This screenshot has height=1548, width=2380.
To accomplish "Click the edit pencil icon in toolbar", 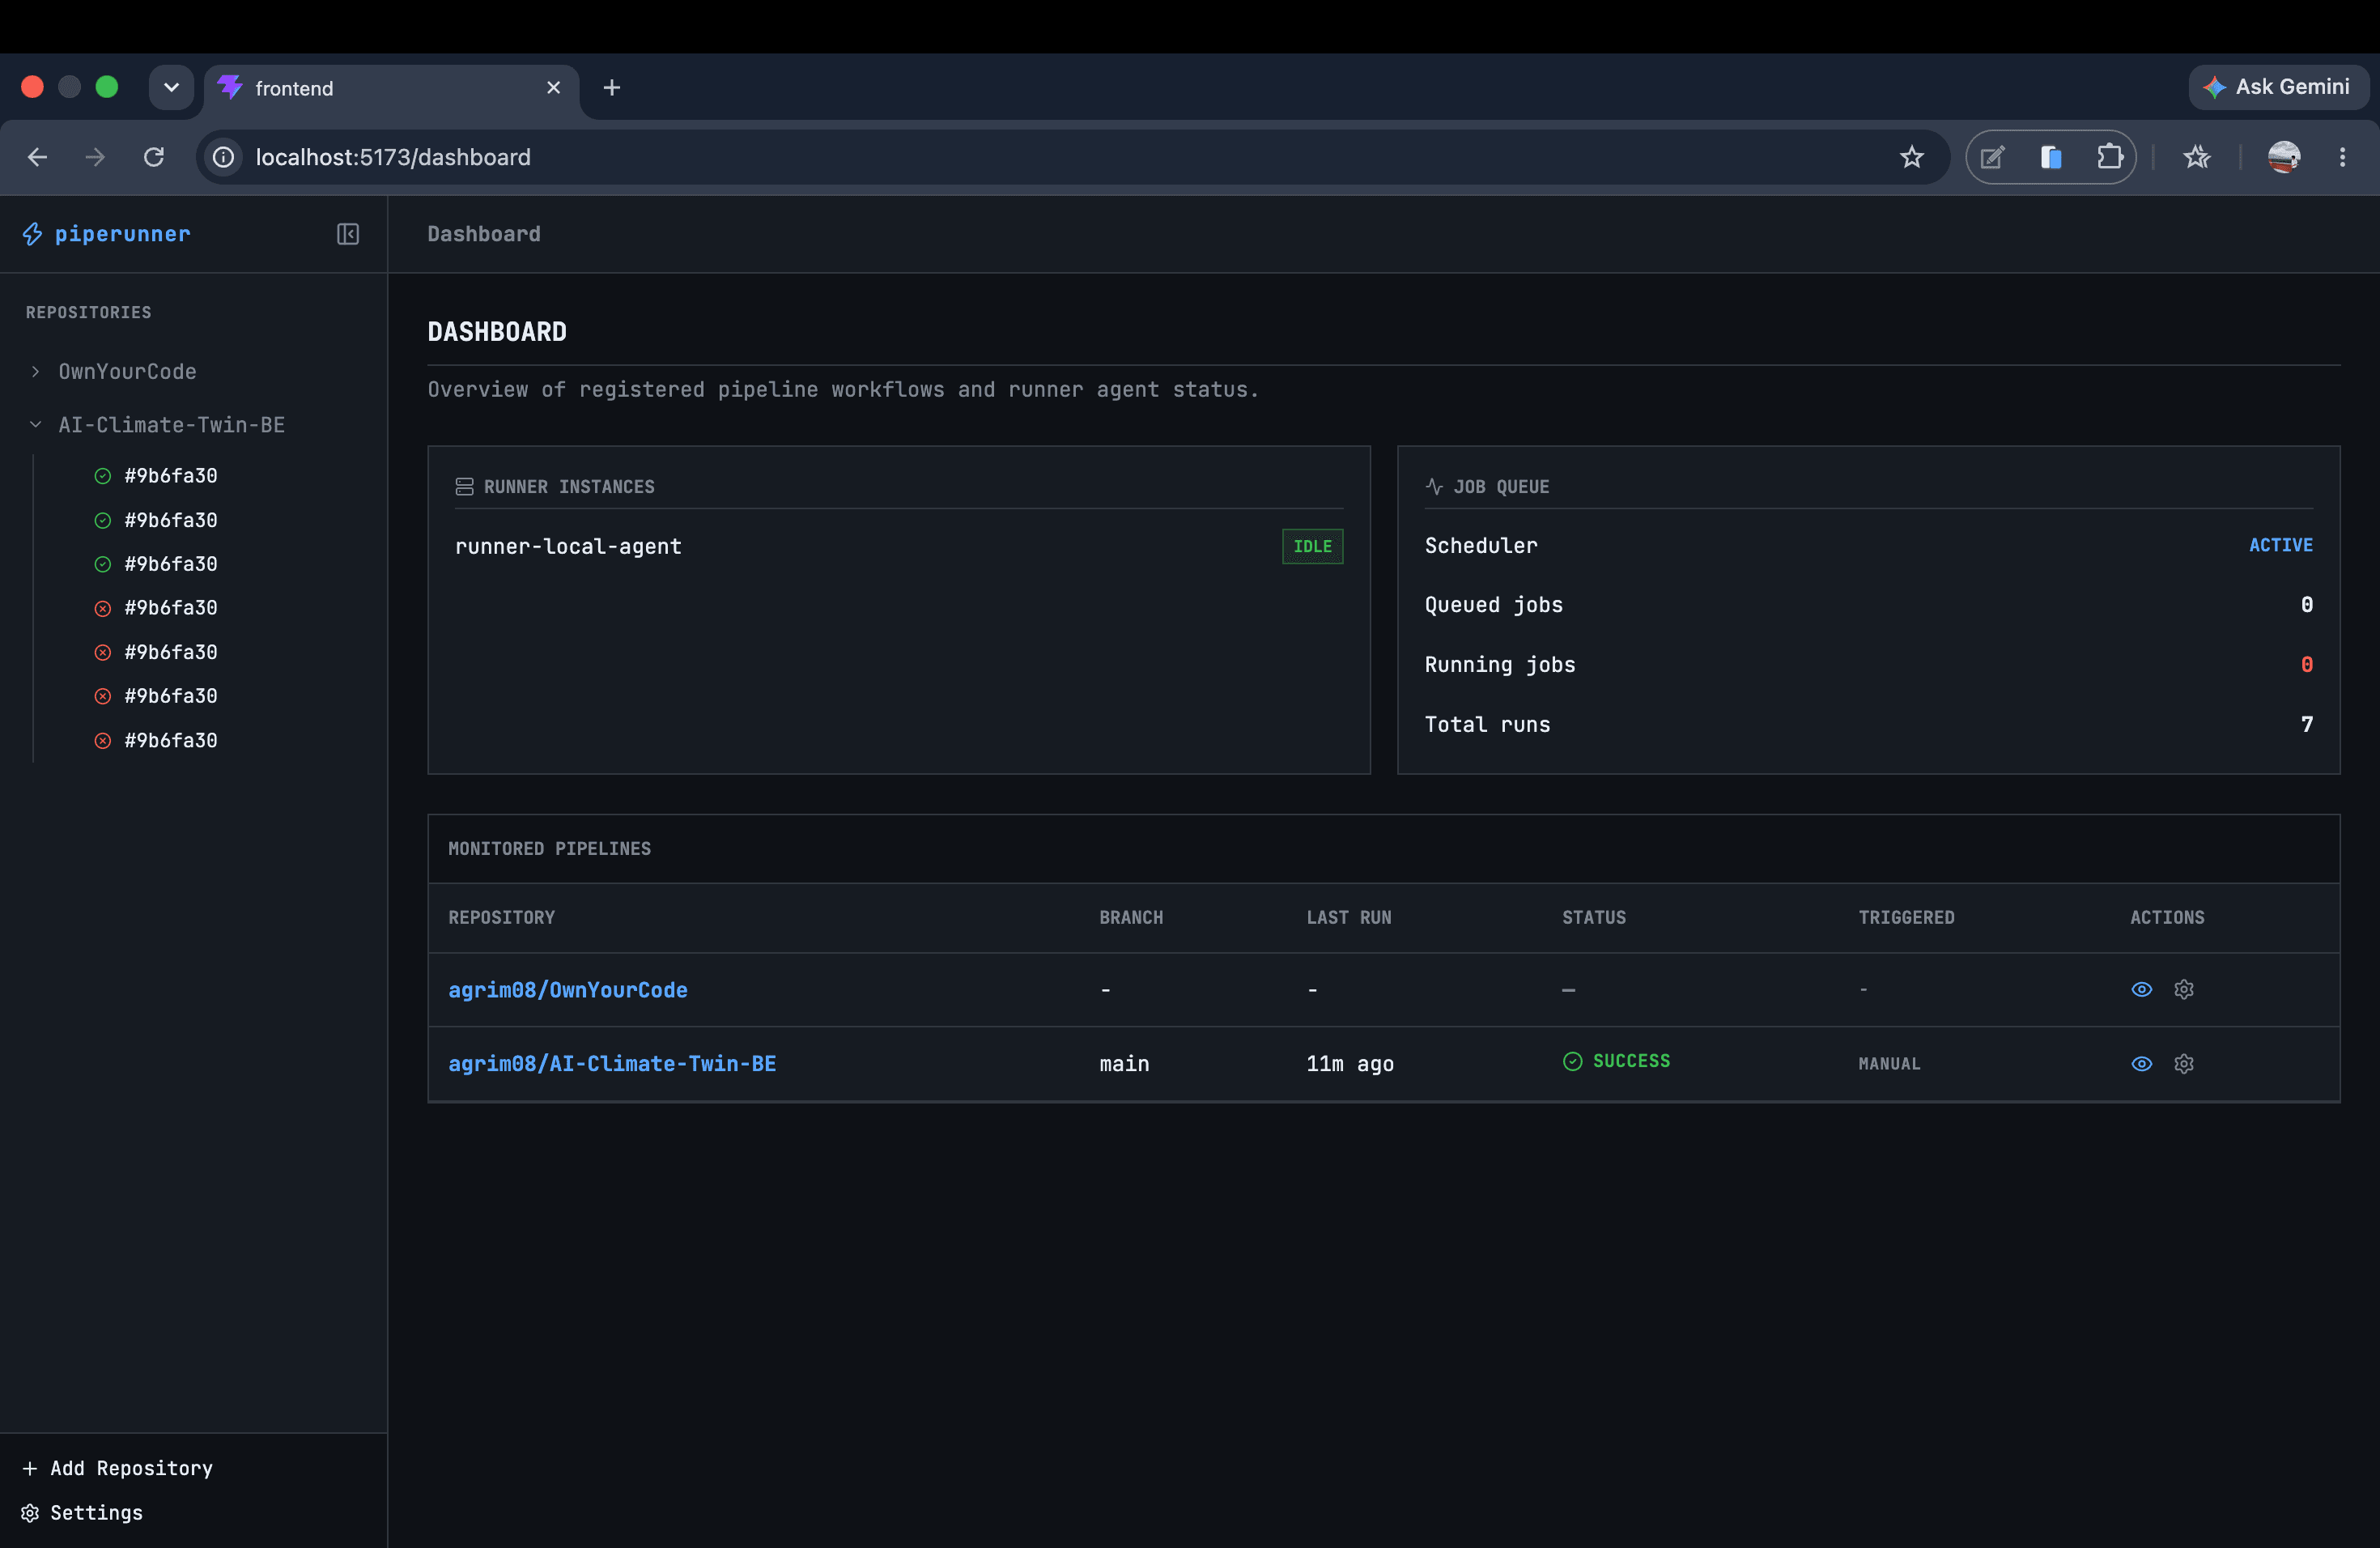I will (x=1992, y=157).
